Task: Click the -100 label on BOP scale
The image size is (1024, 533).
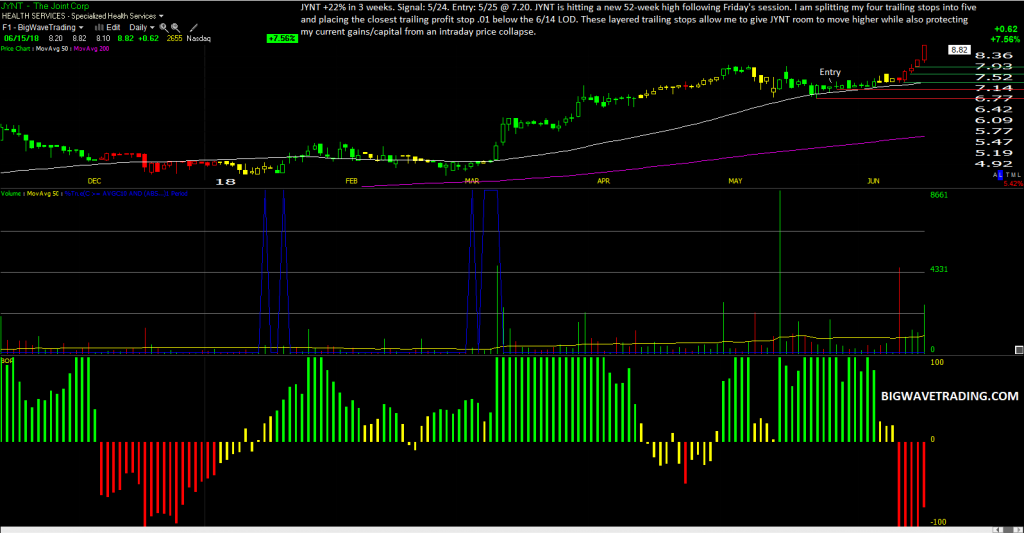Action: click(938, 522)
